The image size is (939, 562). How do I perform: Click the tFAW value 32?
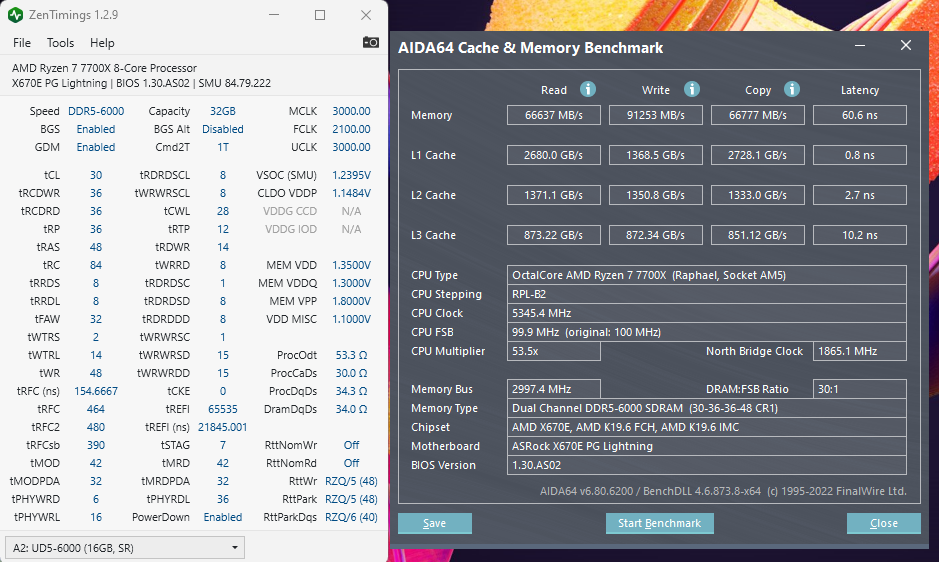click(96, 319)
